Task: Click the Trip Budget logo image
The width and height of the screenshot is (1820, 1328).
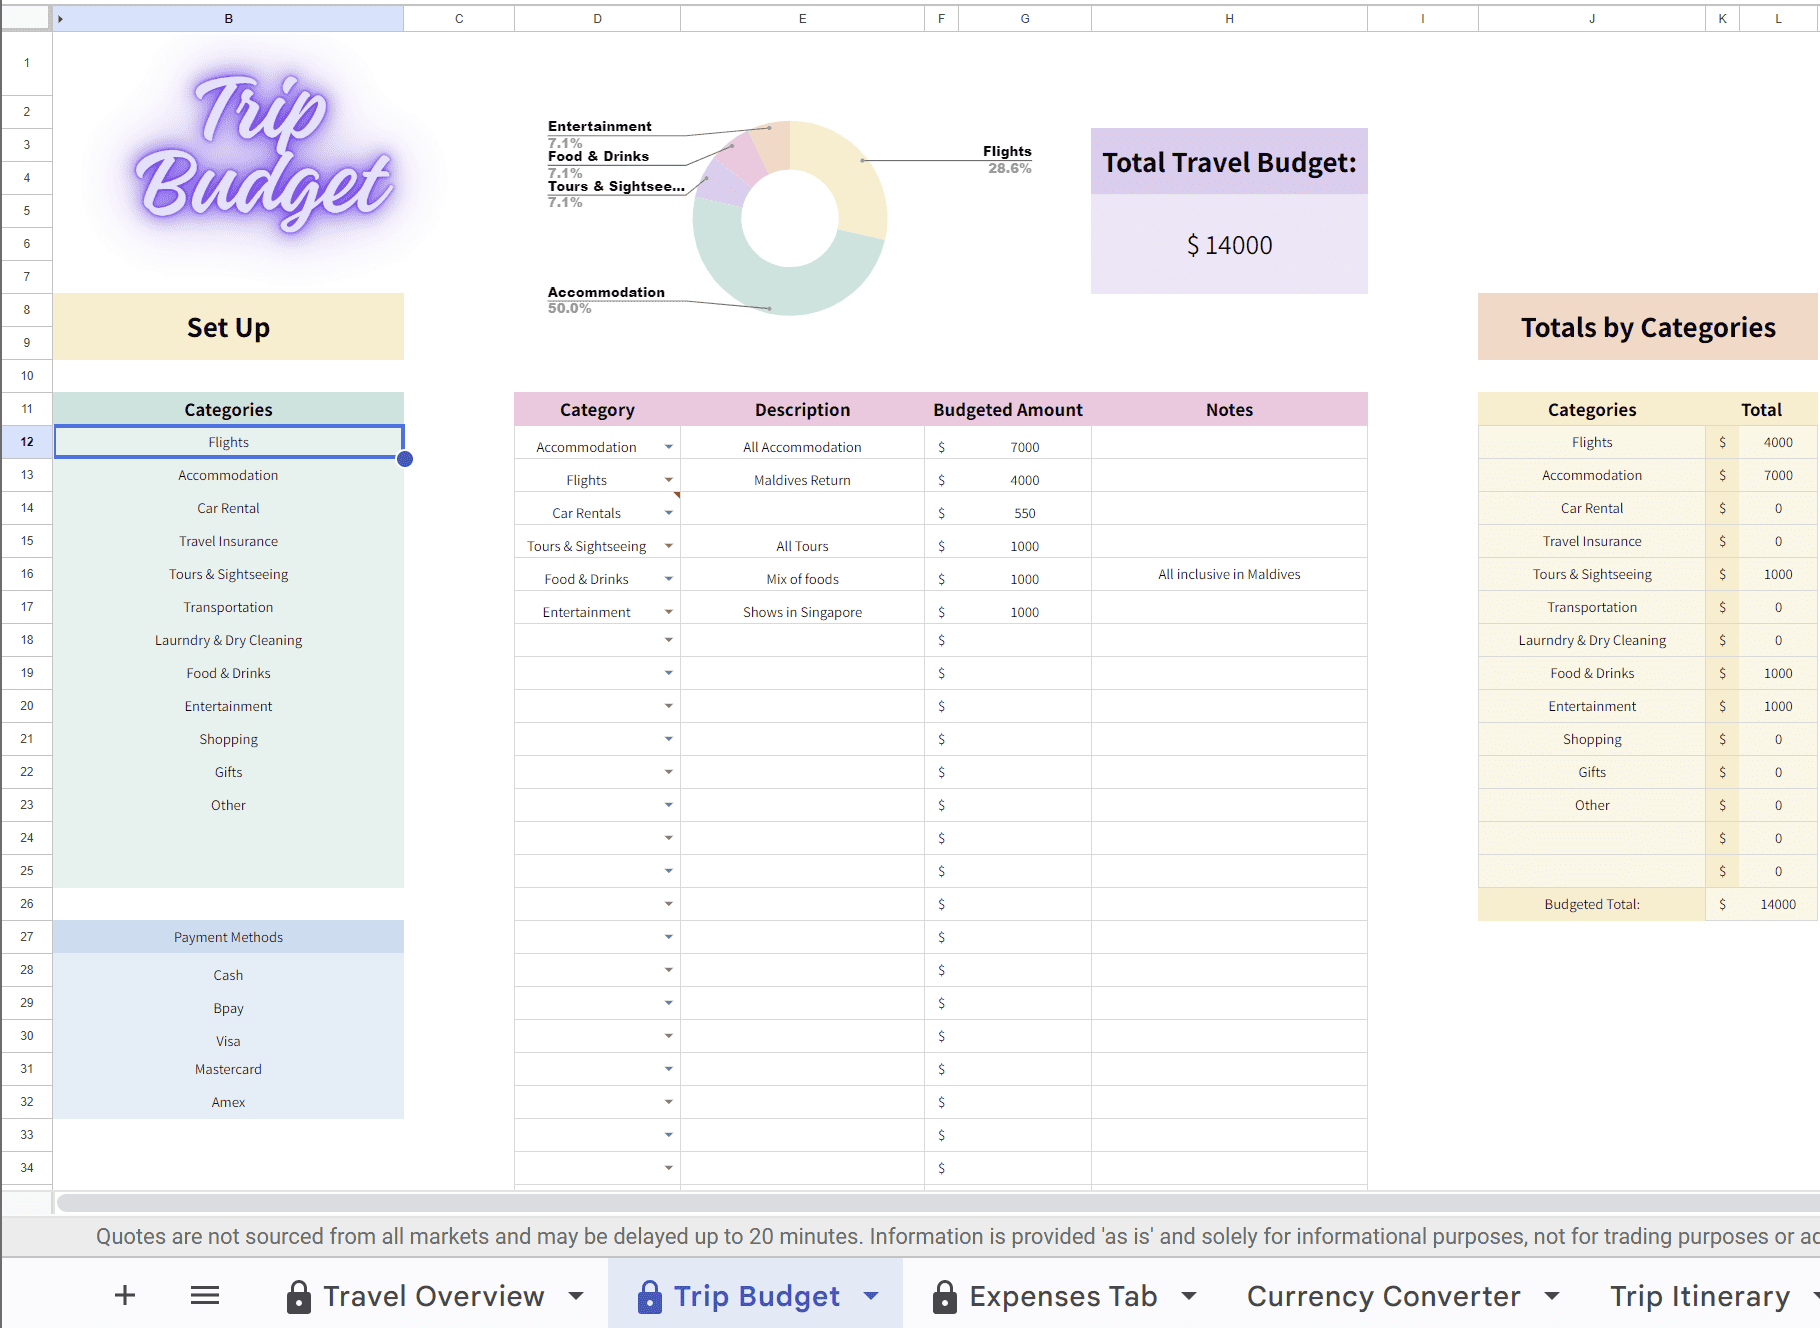Action: tap(264, 153)
